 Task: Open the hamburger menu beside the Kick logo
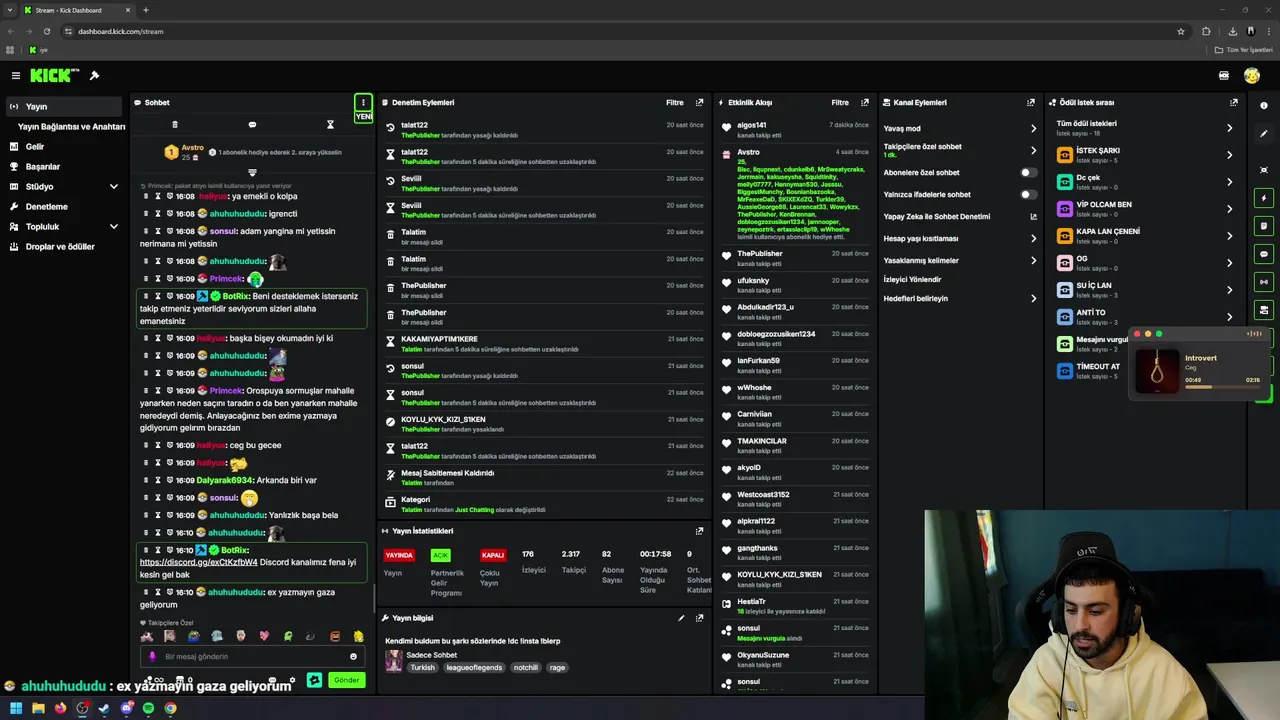click(x=15, y=76)
